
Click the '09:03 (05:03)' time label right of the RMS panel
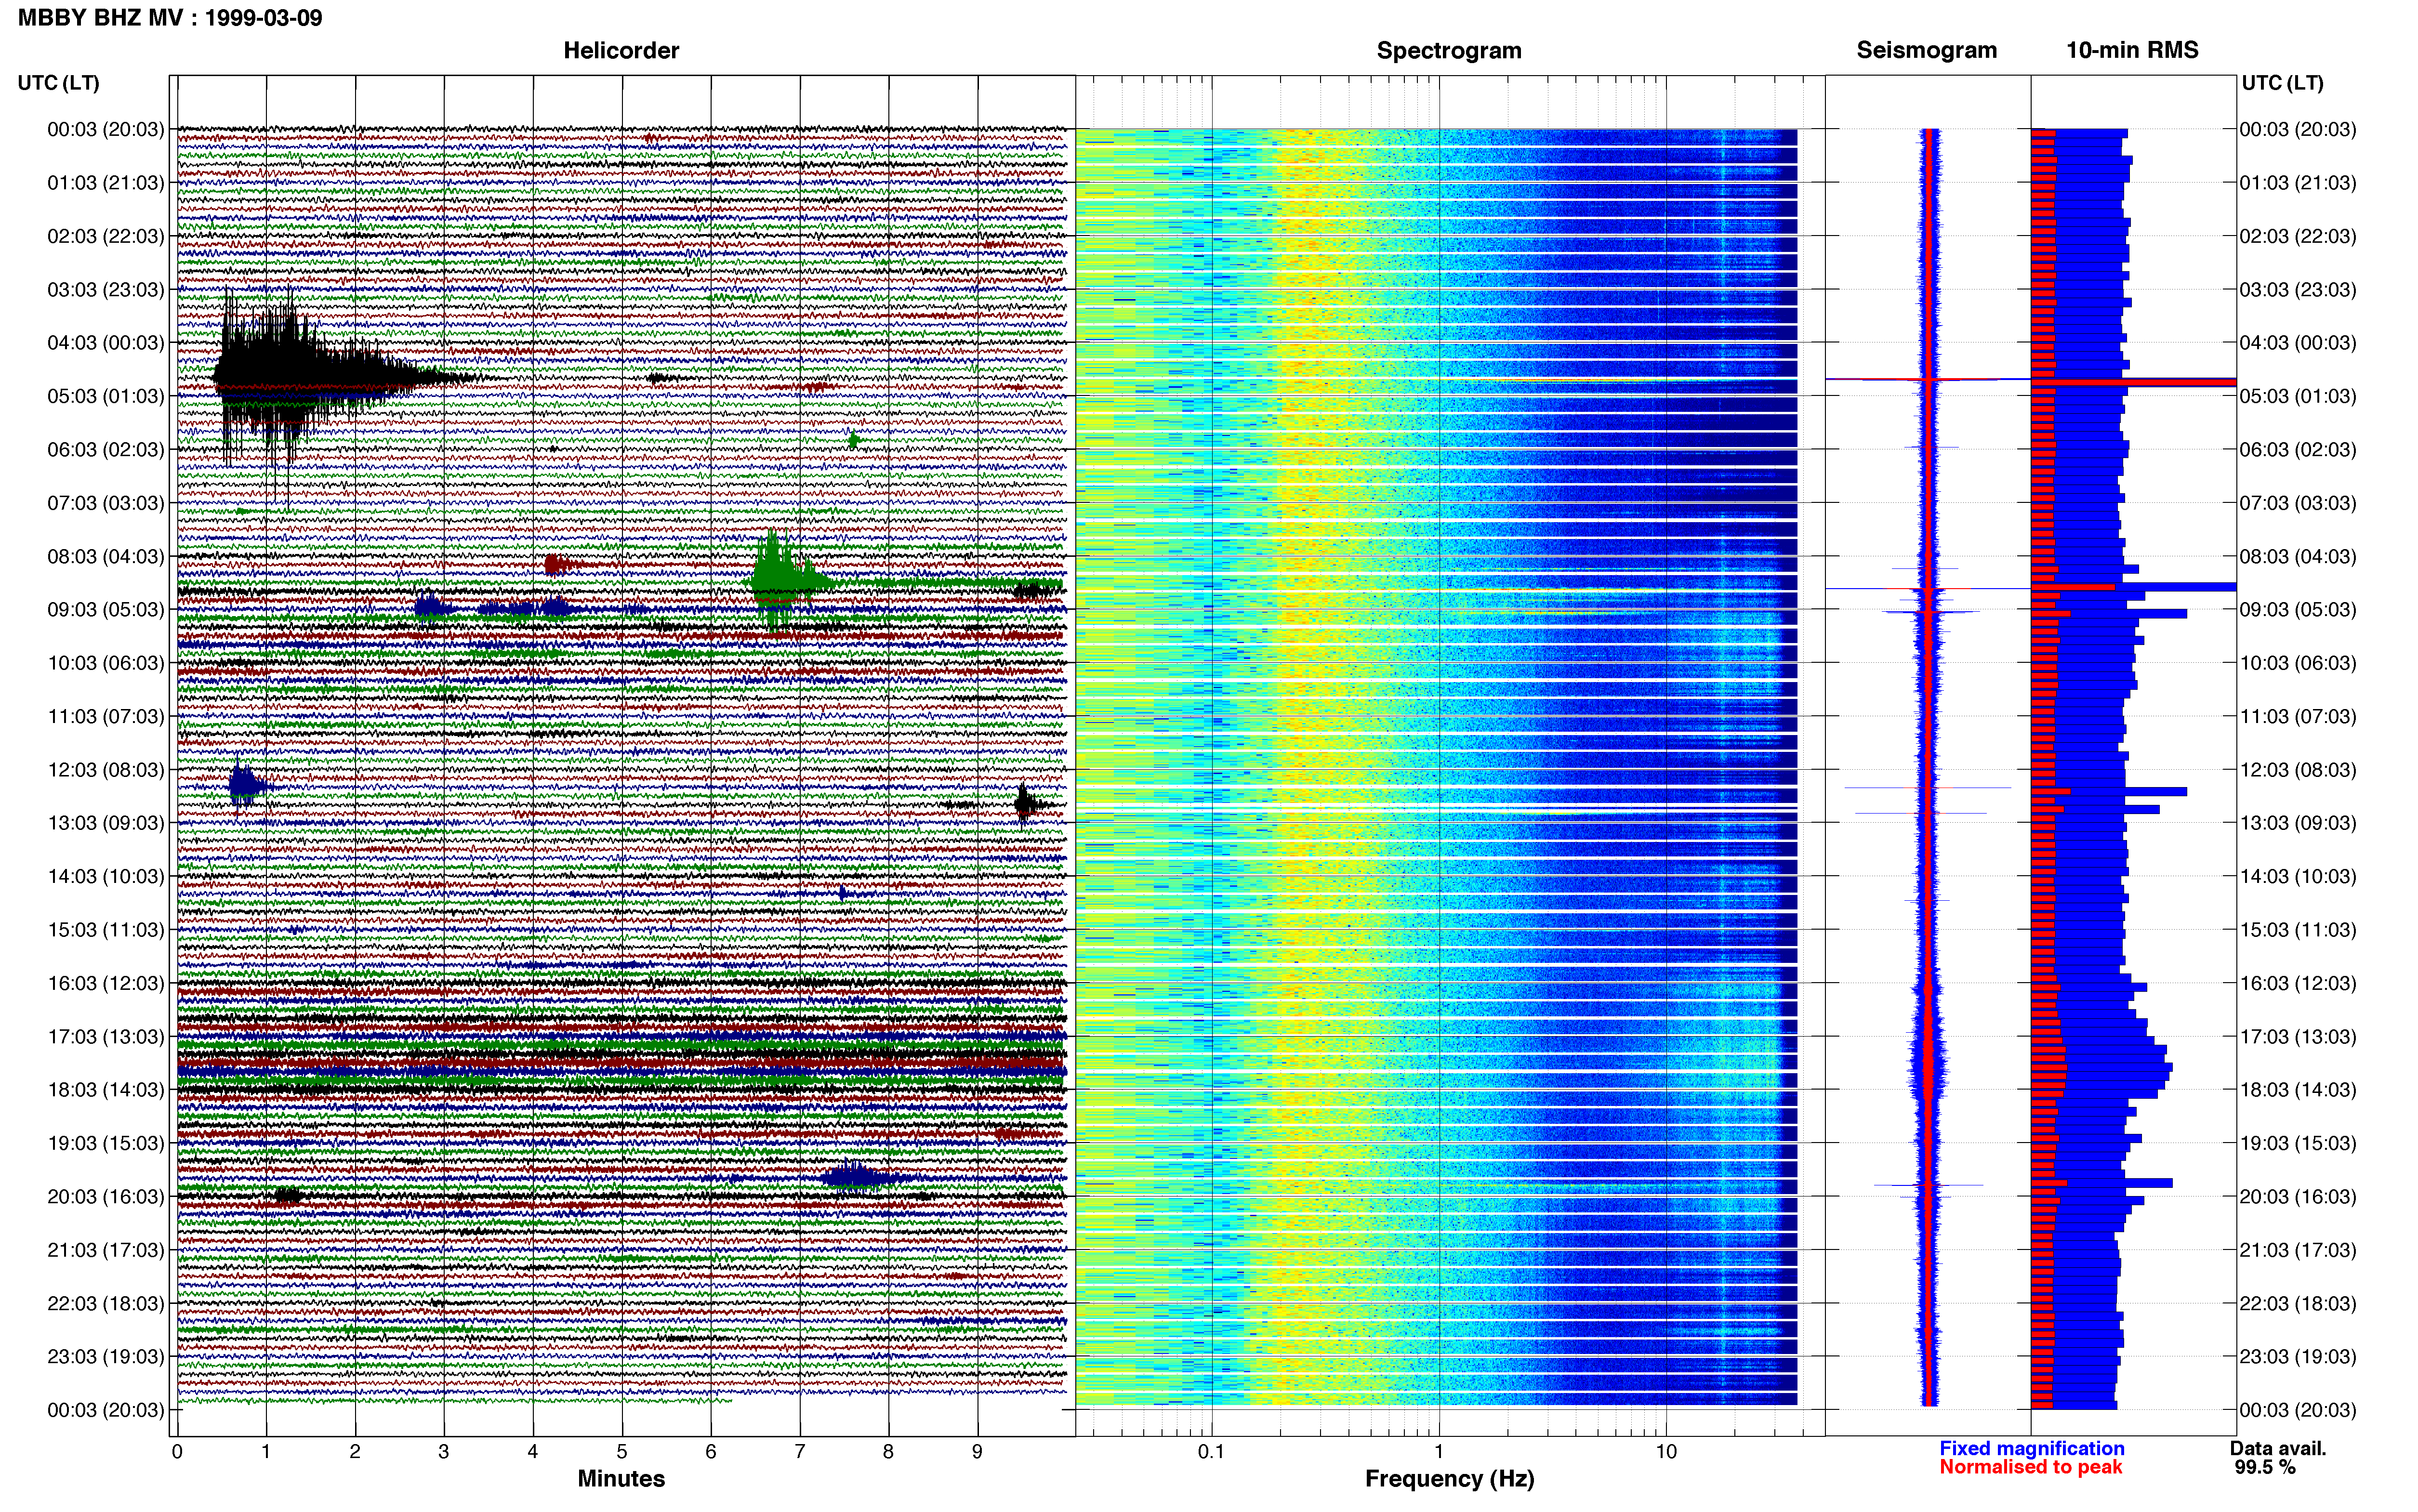pyautogui.click(x=2298, y=610)
